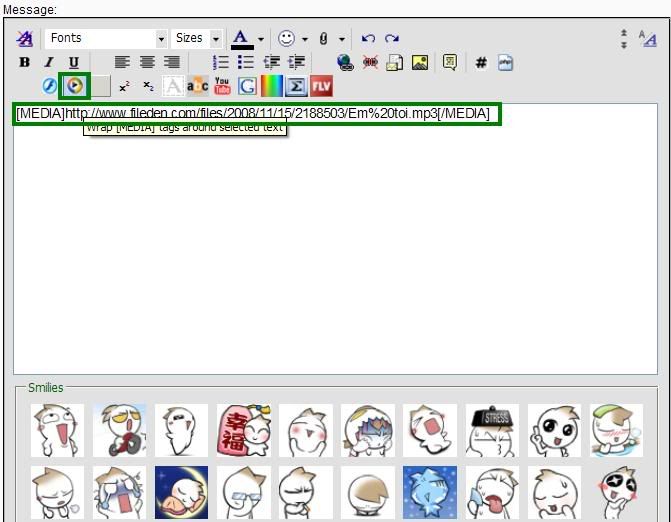Click the text color A swatch
The width and height of the screenshot is (671, 522).
pos(242,38)
